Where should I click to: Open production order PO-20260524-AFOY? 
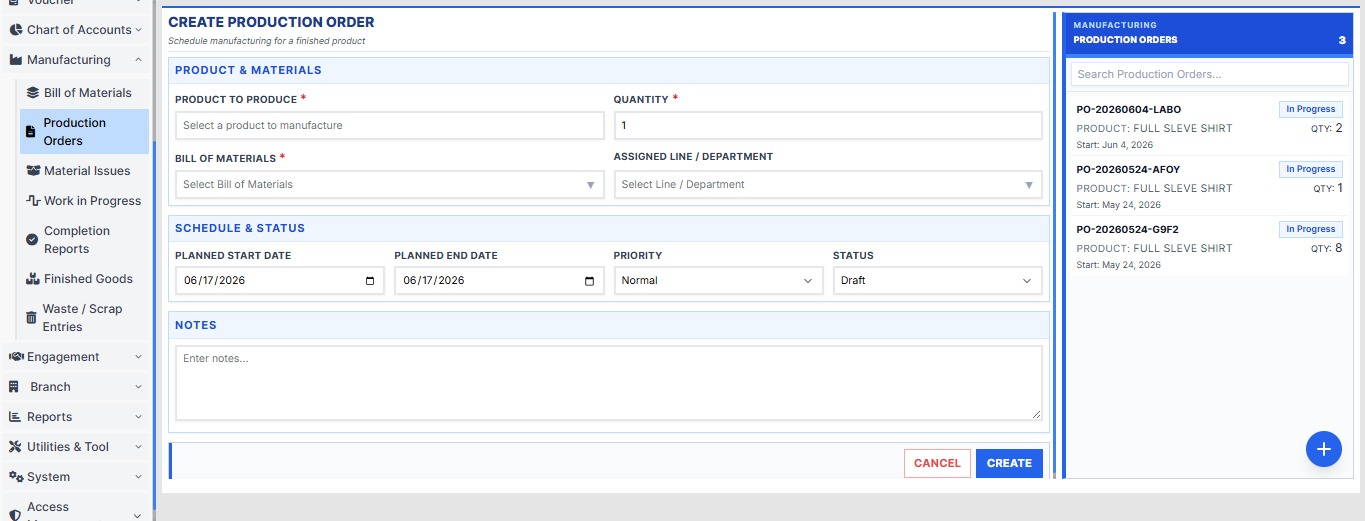[1209, 185]
